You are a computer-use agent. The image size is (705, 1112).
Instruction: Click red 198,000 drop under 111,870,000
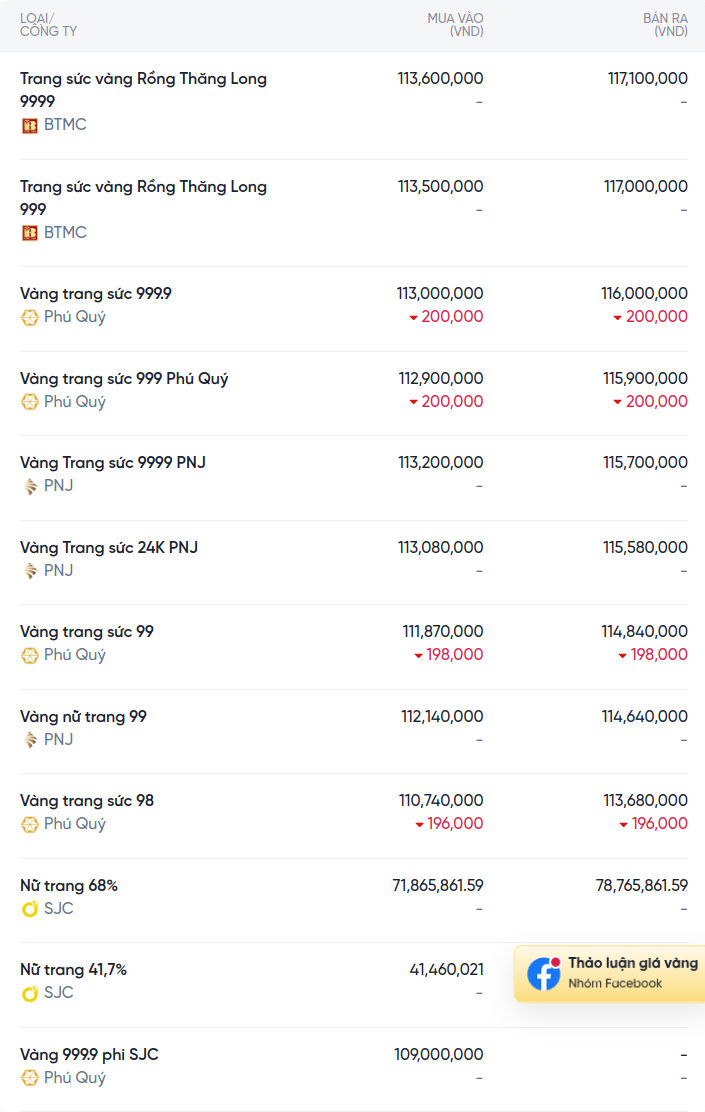[x=449, y=655]
